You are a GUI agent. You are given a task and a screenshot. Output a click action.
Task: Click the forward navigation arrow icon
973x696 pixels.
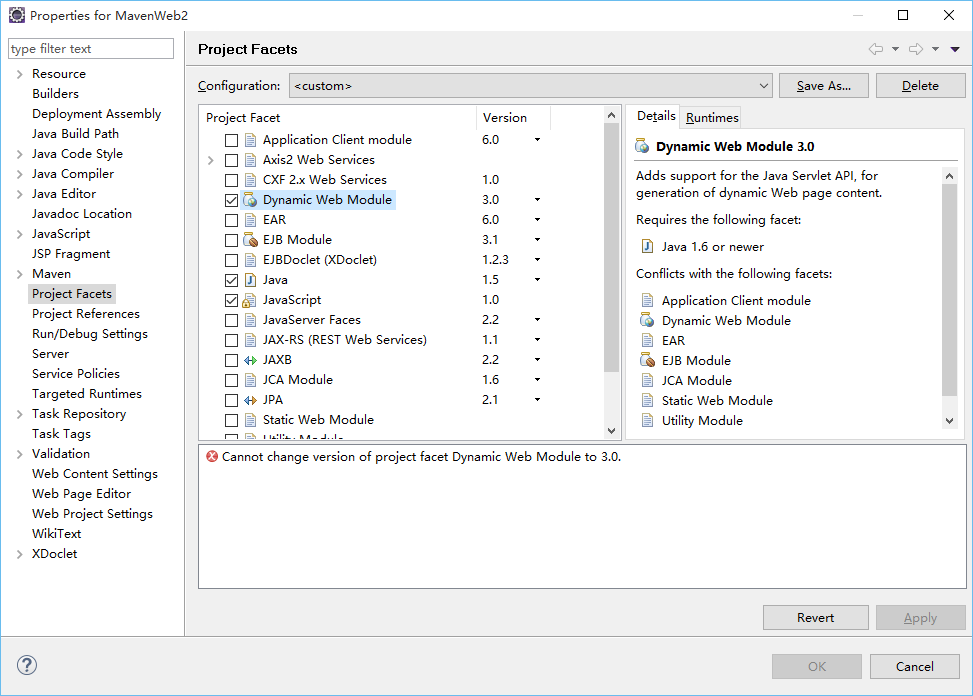coord(915,49)
